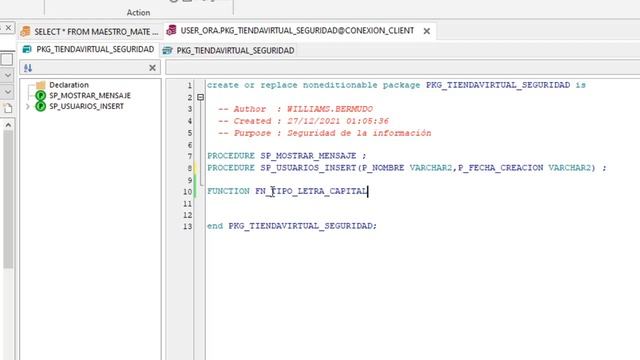This screenshot has width=640, height=360.
Task: Click the specification icon on first sub-tab
Action: pos(27,49)
